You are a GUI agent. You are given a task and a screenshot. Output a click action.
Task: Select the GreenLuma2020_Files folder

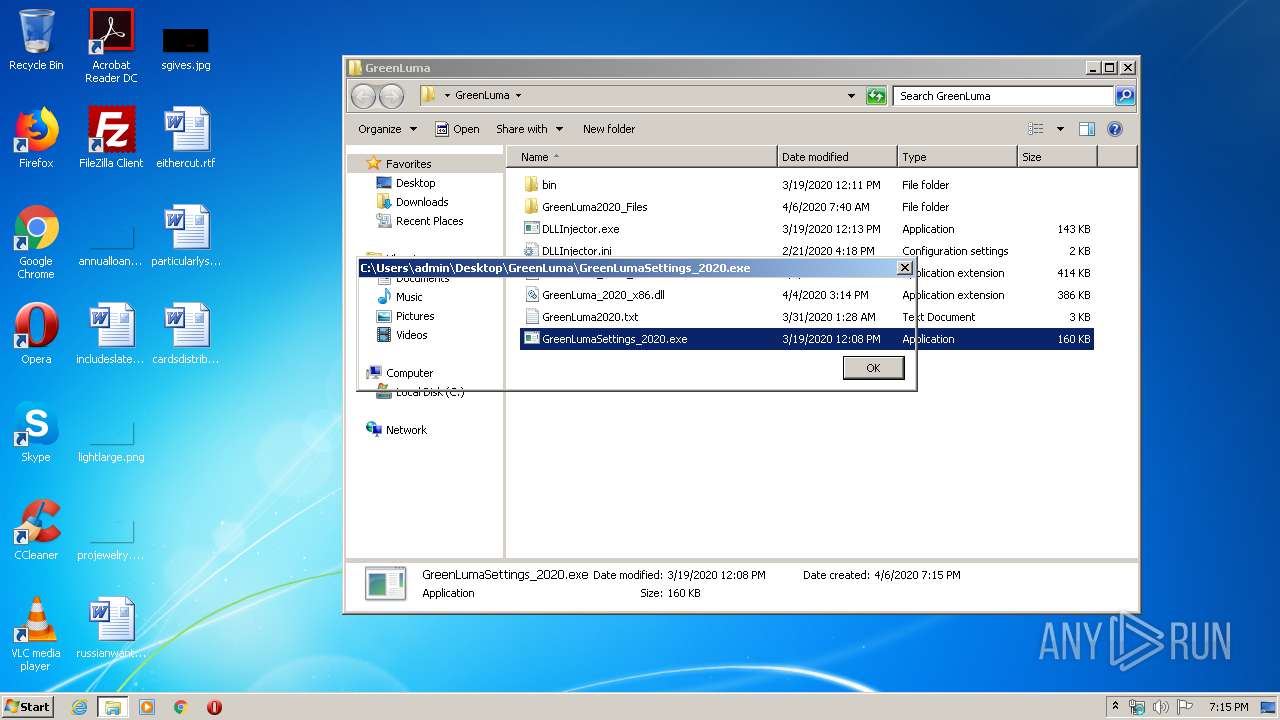(806, 207)
